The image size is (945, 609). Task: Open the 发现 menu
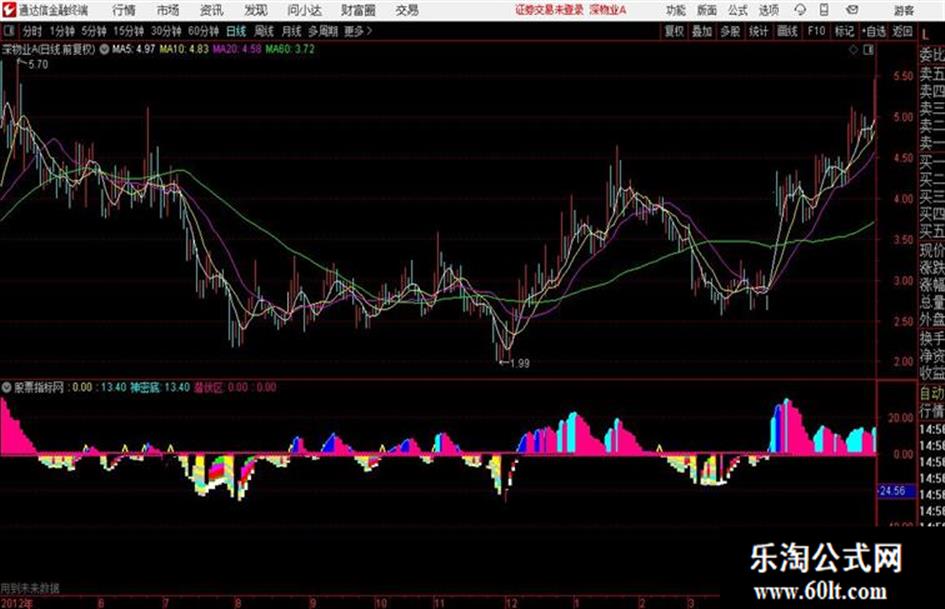coord(256,10)
